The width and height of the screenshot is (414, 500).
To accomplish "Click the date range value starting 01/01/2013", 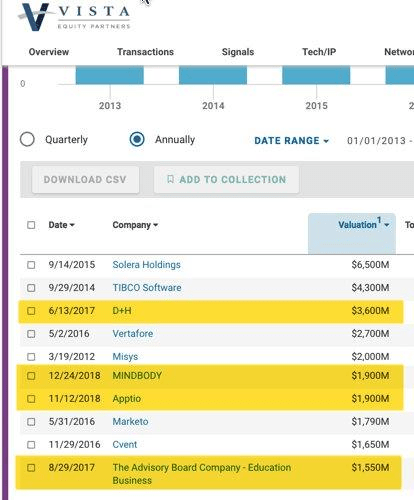I will [380, 141].
